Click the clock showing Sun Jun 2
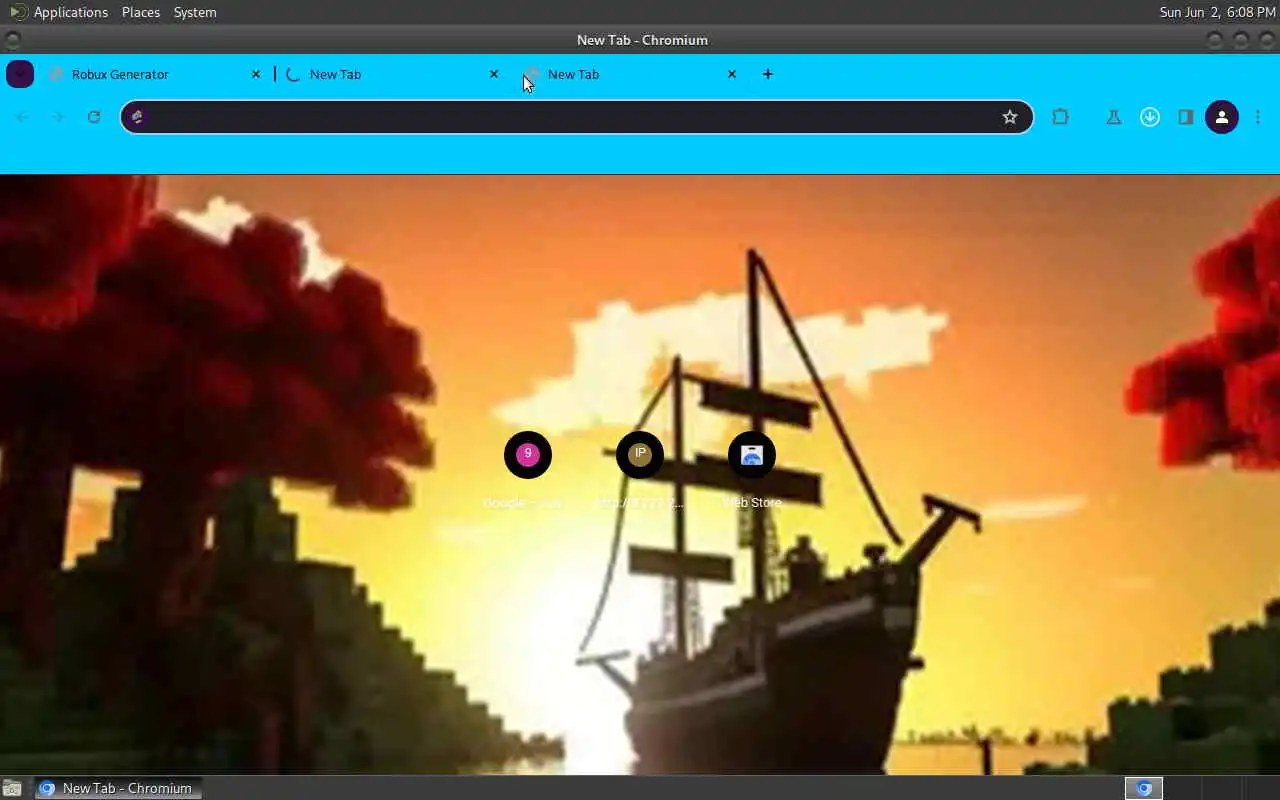The image size is (1280, 800). click(x=1217, y=12)
